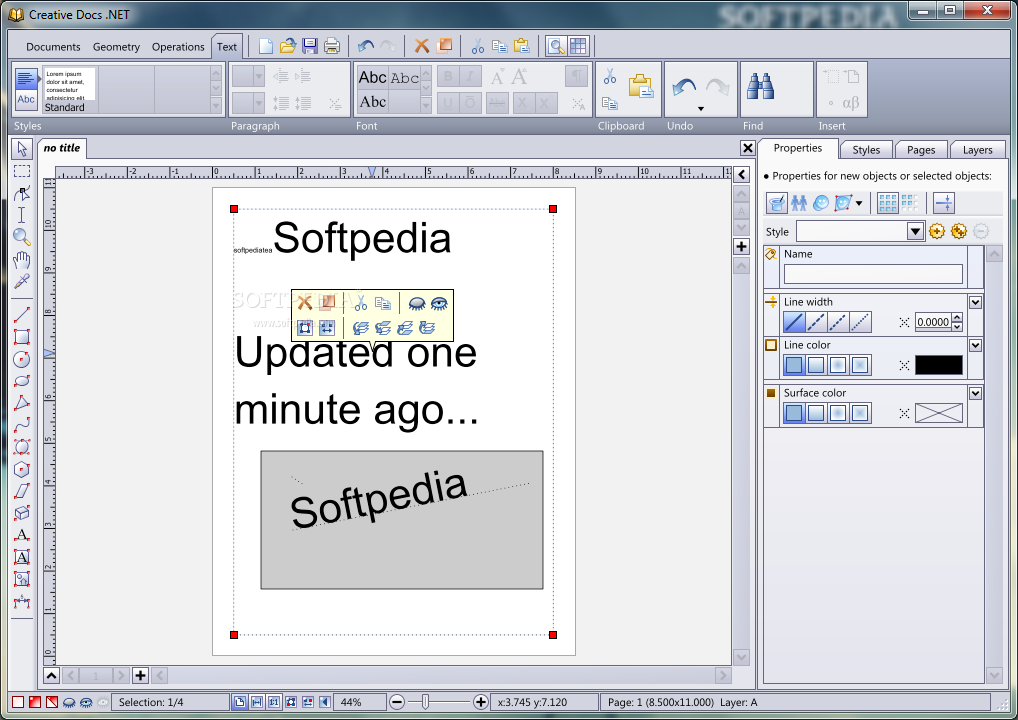Viewport: 1018px width, 720px height.
Task: Paste from ribbon Clipboard group
Action: (x=640, y=86)
